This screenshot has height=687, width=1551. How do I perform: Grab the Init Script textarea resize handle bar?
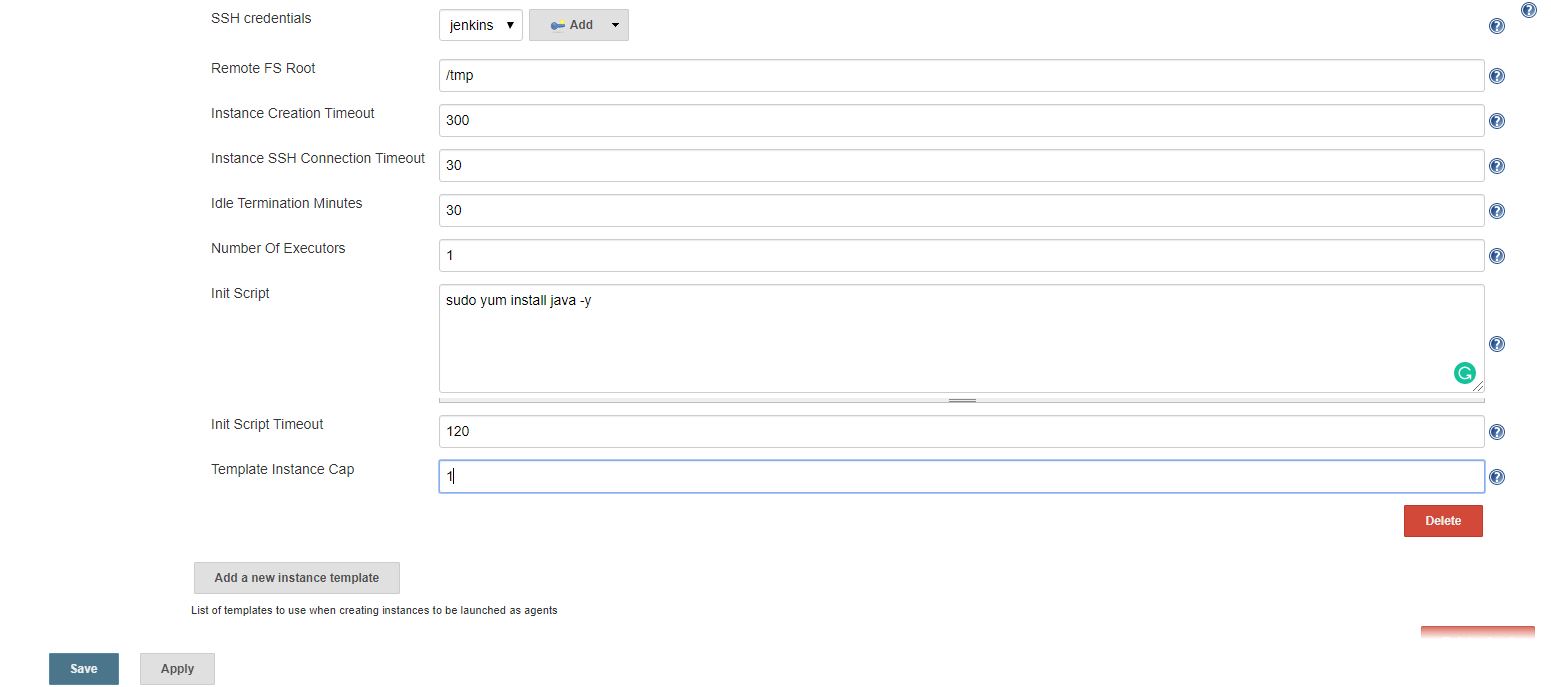962,400
